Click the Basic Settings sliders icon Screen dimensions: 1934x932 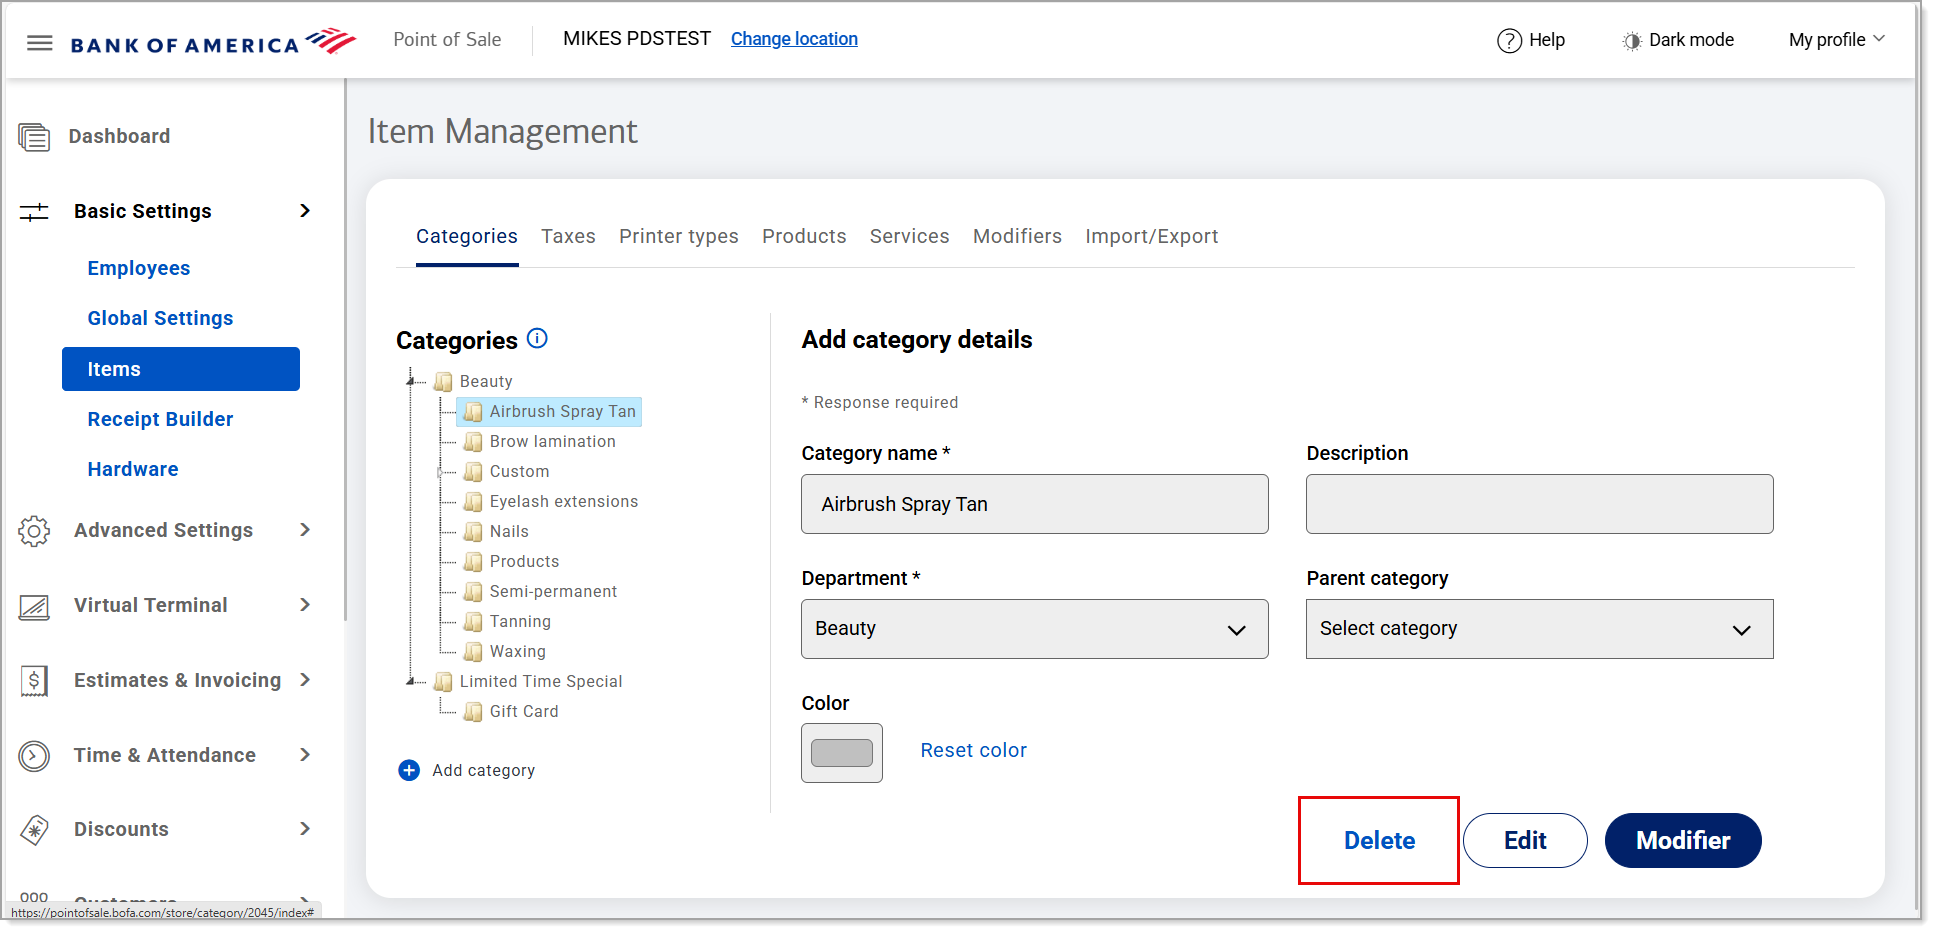(x=34, y=212)
